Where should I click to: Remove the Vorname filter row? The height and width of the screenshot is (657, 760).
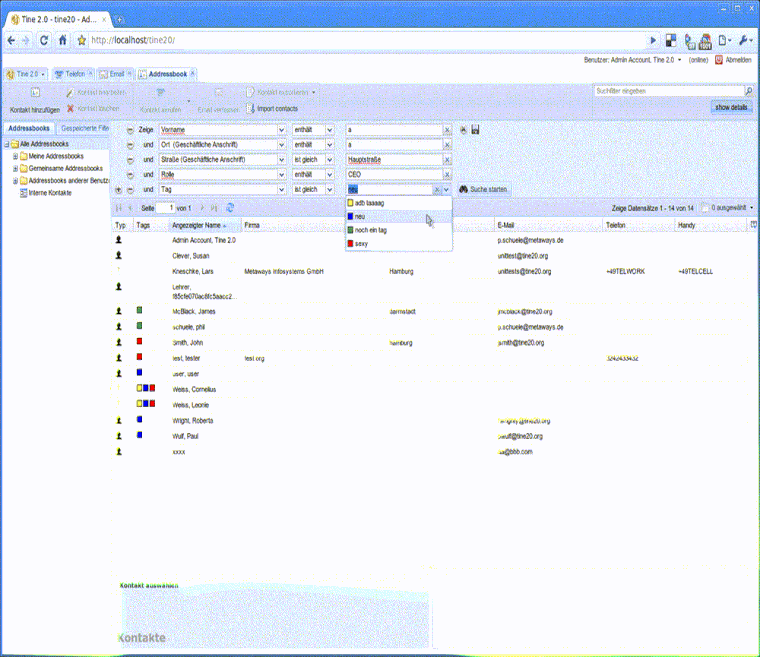130,130
